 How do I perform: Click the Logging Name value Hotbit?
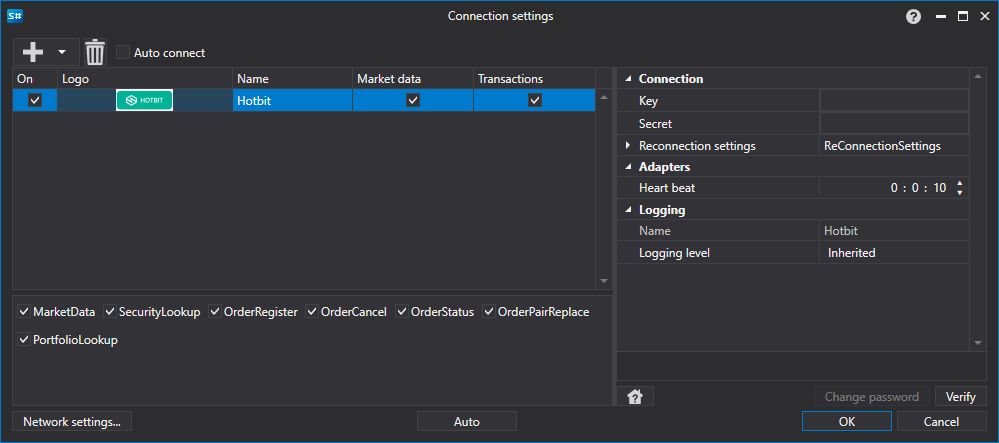[x=894, y=231]
